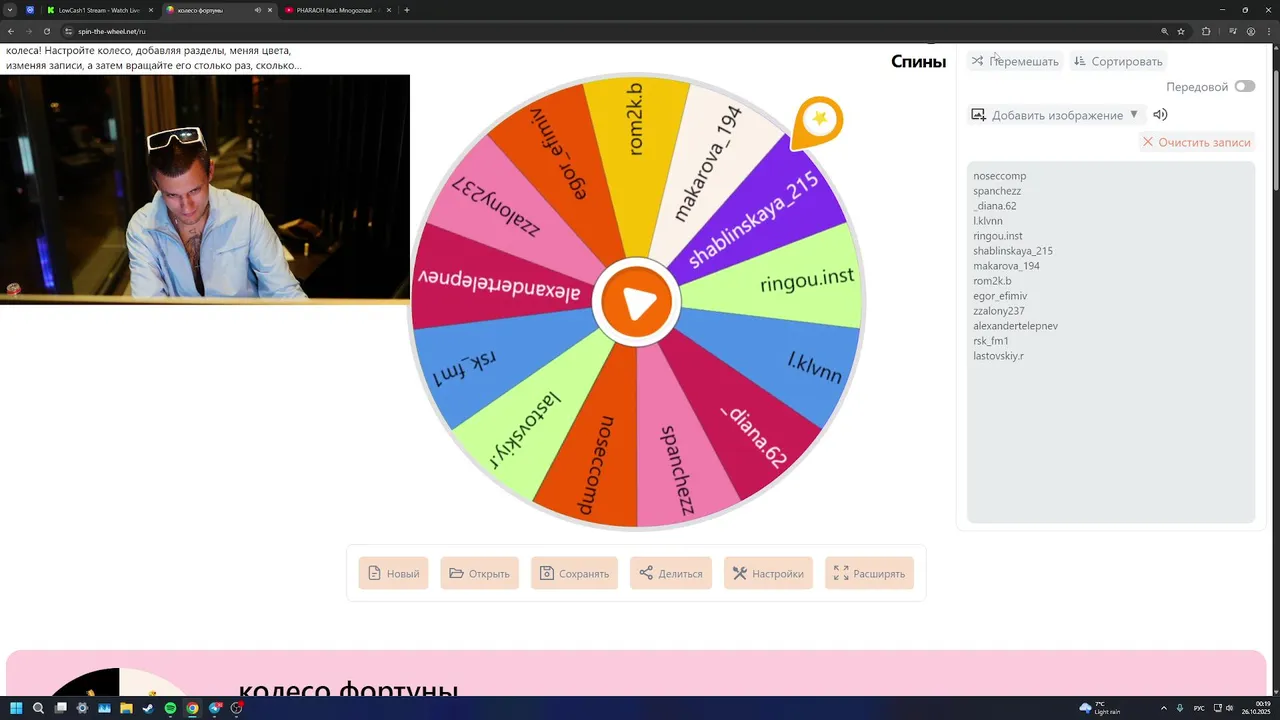The height and width of the screenshot is (720, 1280).
Task: Select the lastovskiy.r entry in the list
Action: point(998,356)
